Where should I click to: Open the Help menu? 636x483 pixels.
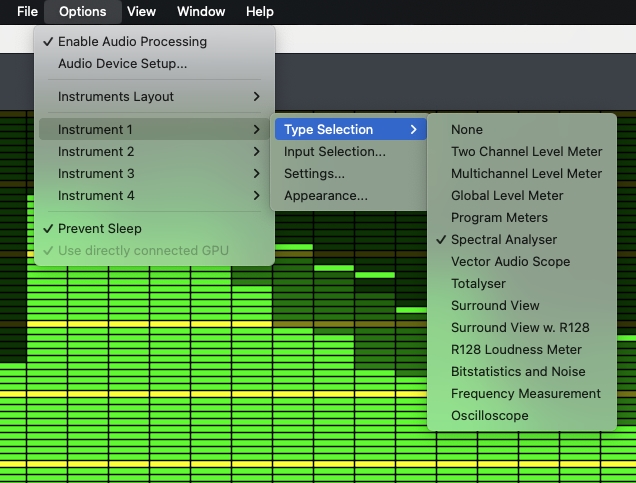[x=260, y=11]
